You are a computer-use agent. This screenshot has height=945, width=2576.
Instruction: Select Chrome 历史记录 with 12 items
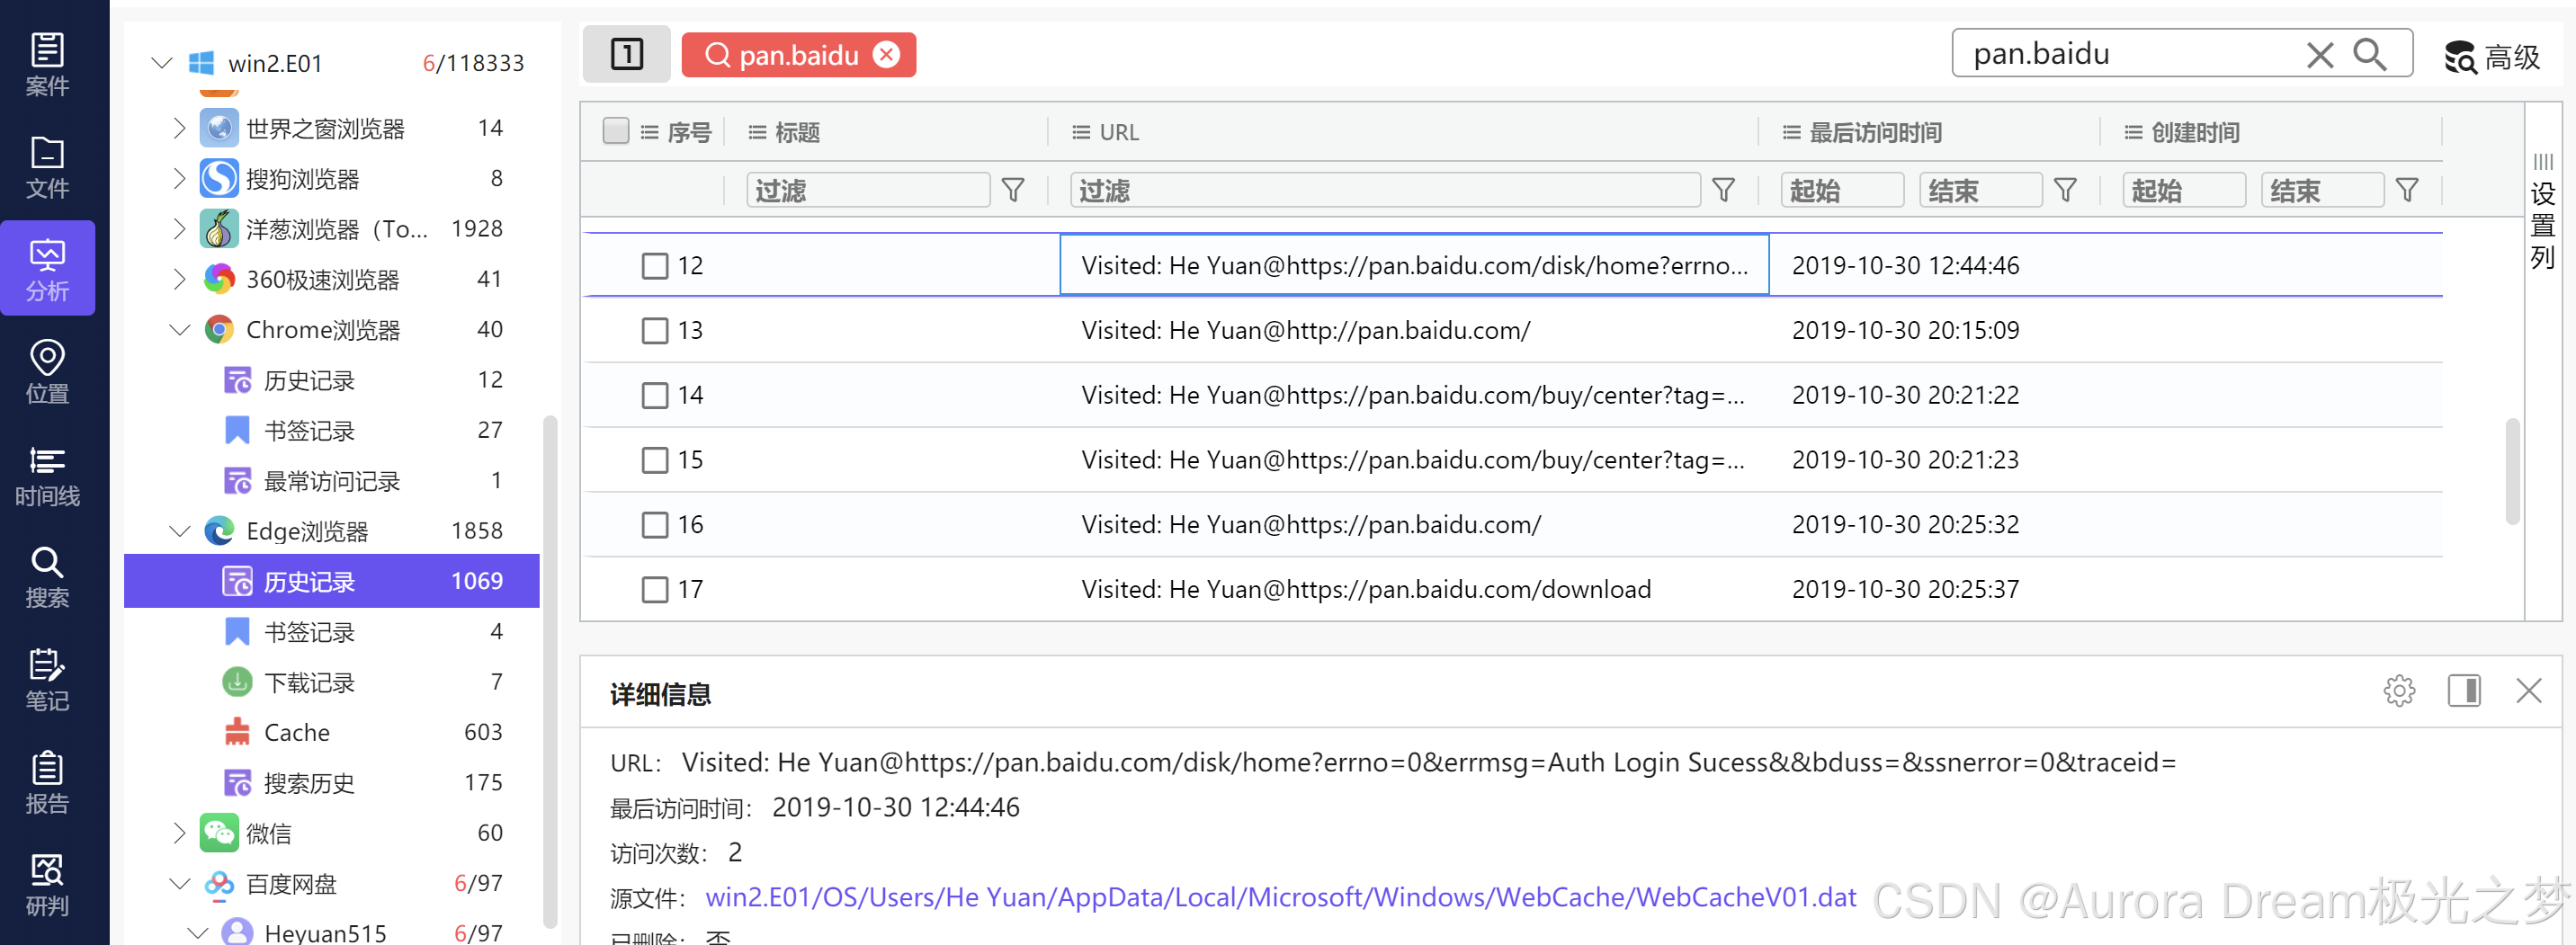coord(332,380)
